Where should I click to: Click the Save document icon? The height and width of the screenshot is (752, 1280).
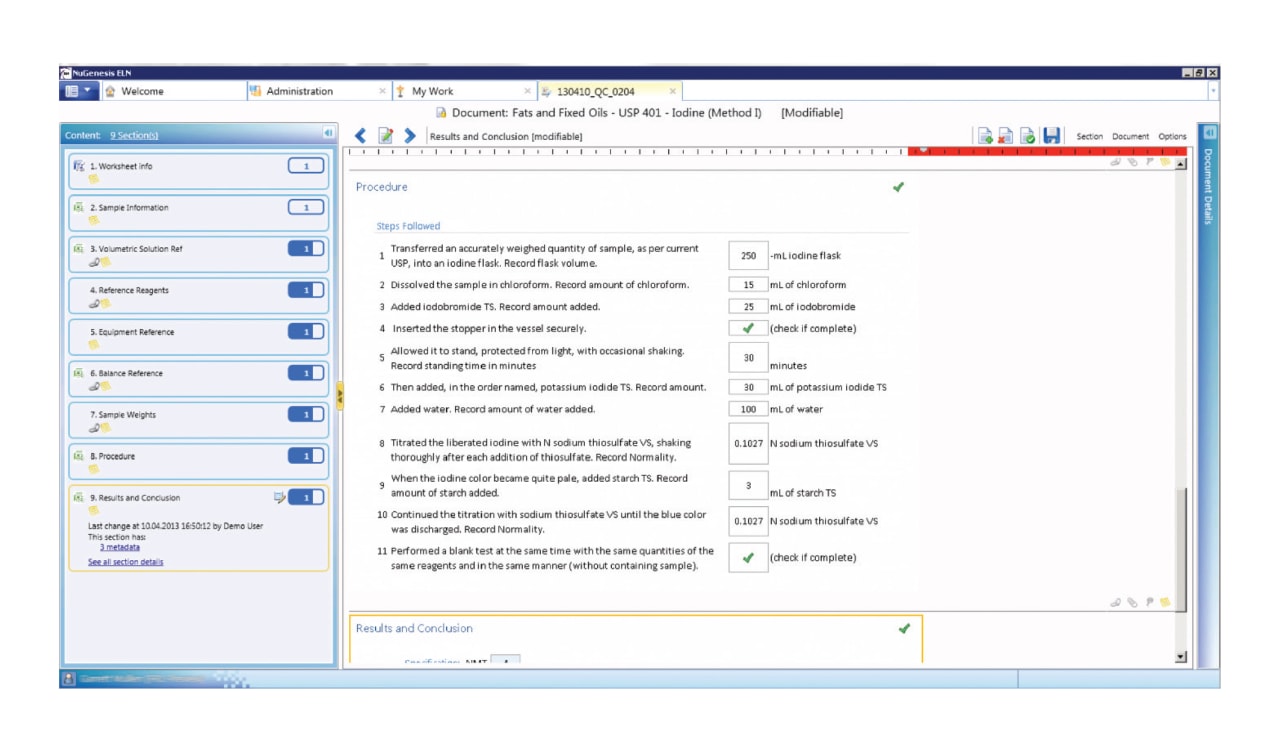click(x=1051, y=135)
